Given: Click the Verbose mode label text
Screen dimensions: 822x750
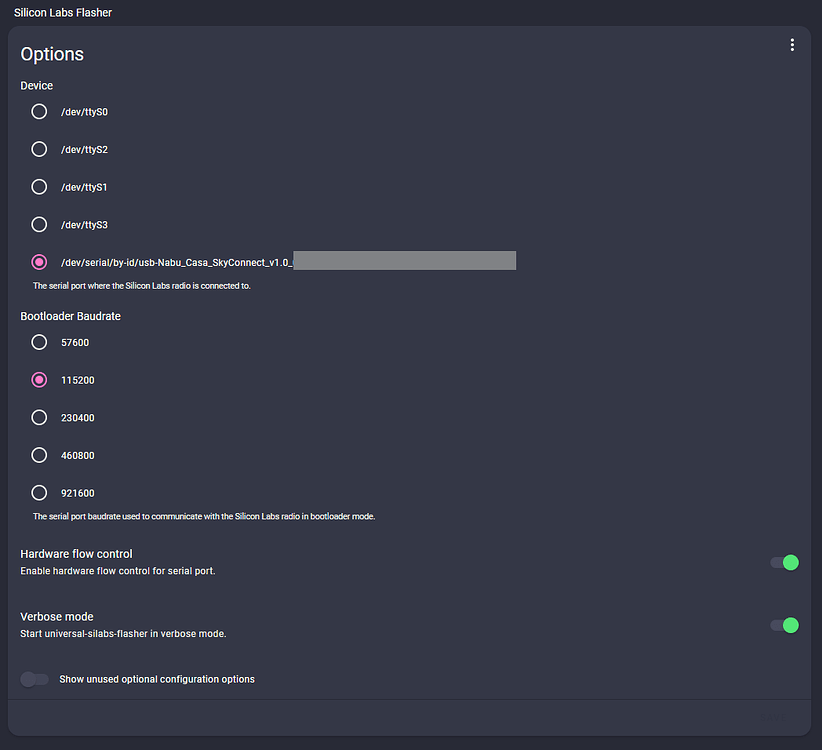Looking at the screenshot, I should (x=57, y=616).
